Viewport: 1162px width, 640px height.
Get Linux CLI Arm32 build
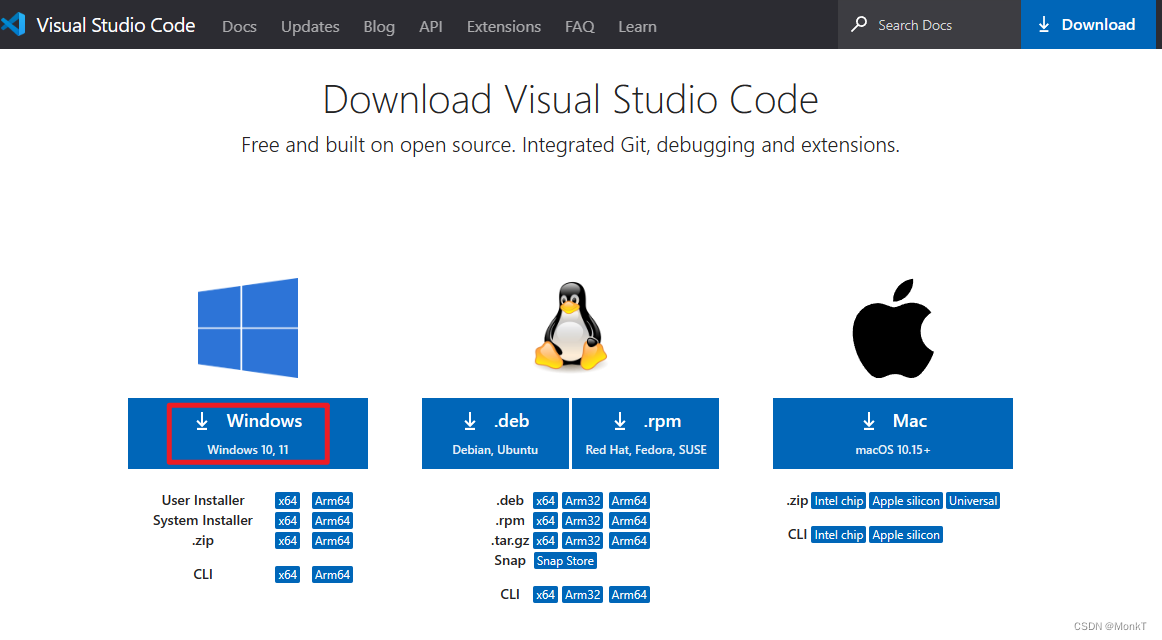(x=582, y=595)
